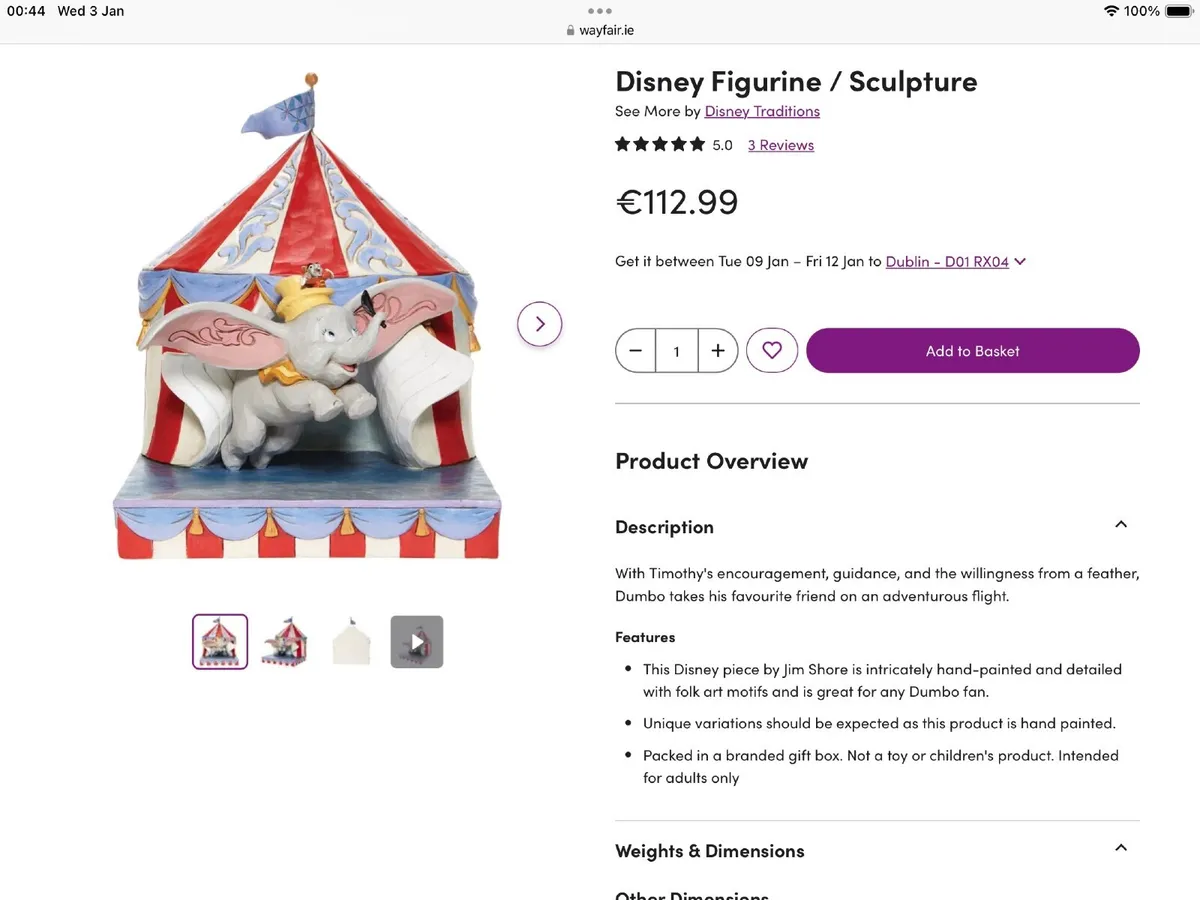This screenshot has width=1200, height=900.
Task: Collapse the Weights & Dimensions section
Action: (1121, 847)
